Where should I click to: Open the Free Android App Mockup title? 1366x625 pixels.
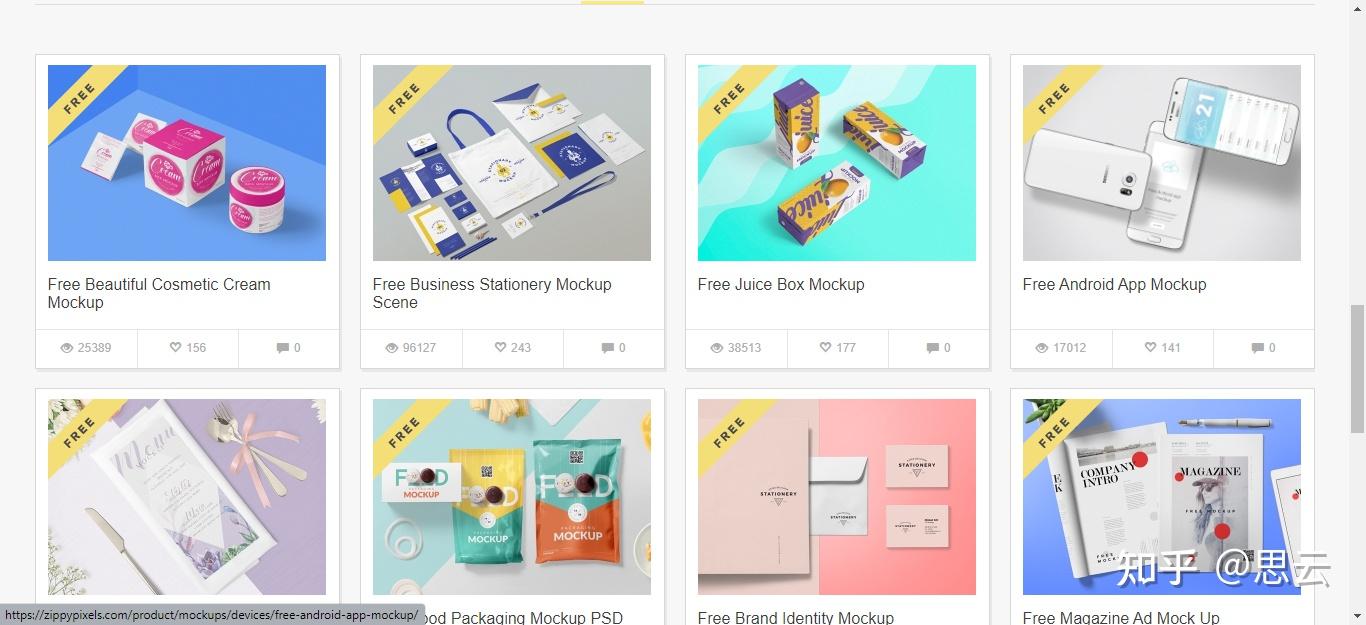click(1114, 284)
